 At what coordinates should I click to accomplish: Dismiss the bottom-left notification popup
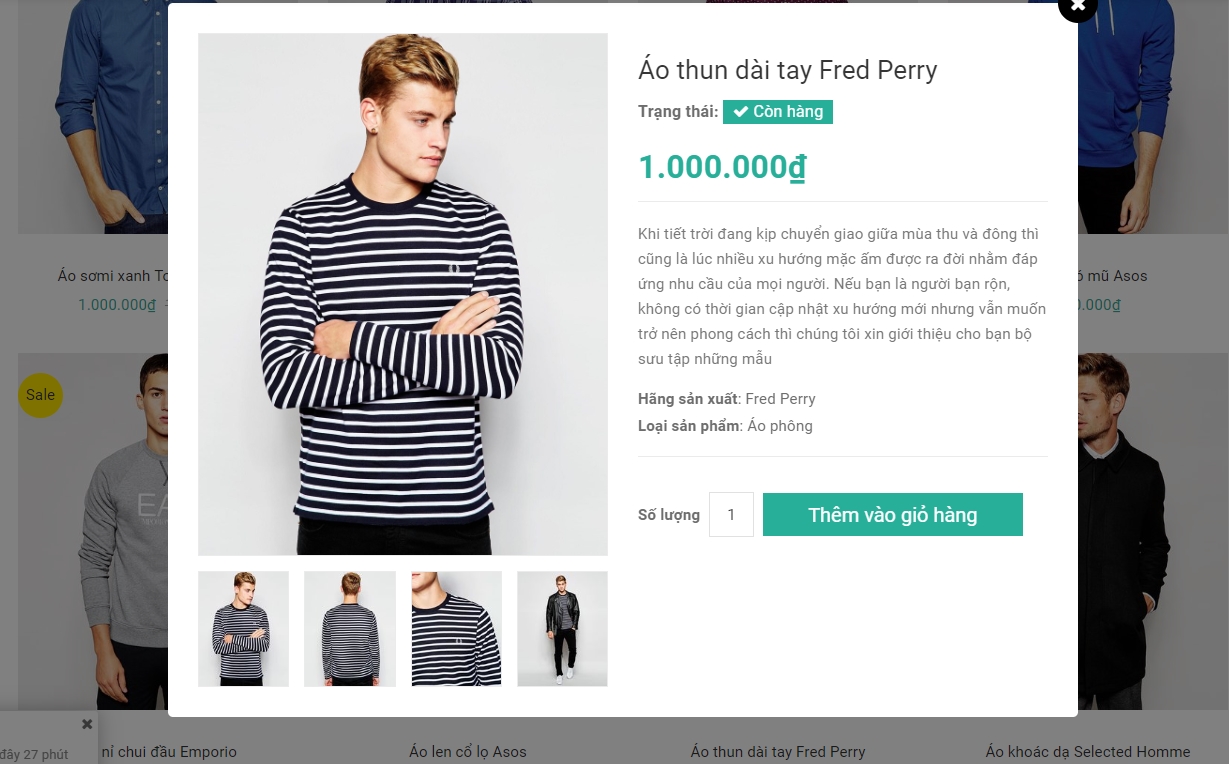(x=87, y=724)
